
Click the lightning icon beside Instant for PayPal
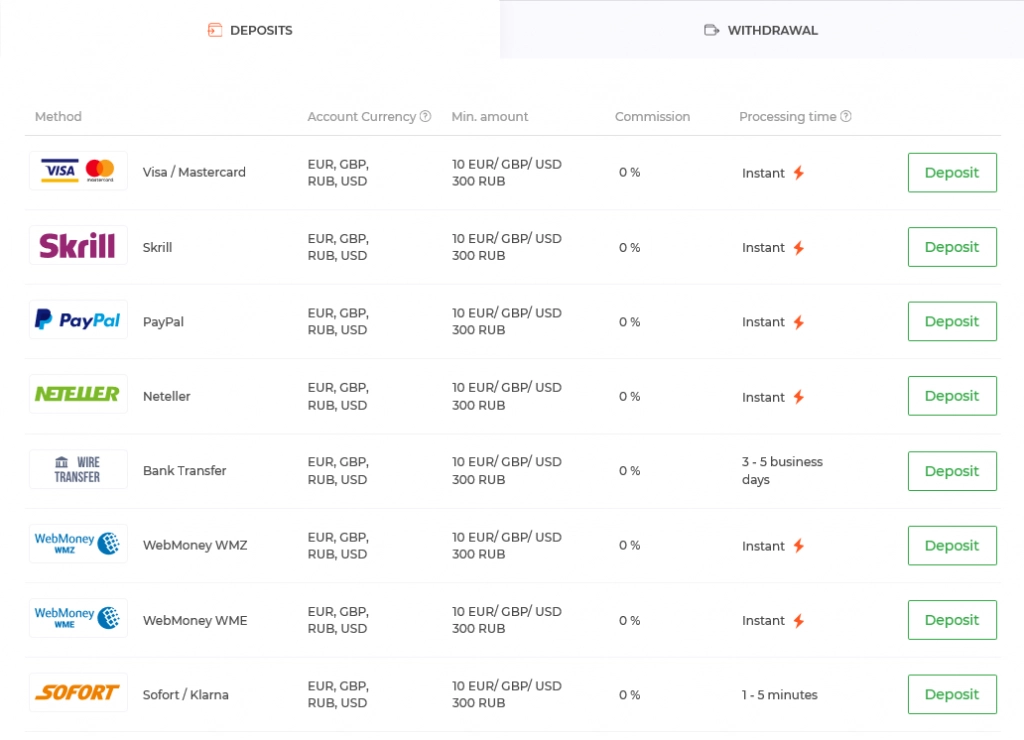801,320
